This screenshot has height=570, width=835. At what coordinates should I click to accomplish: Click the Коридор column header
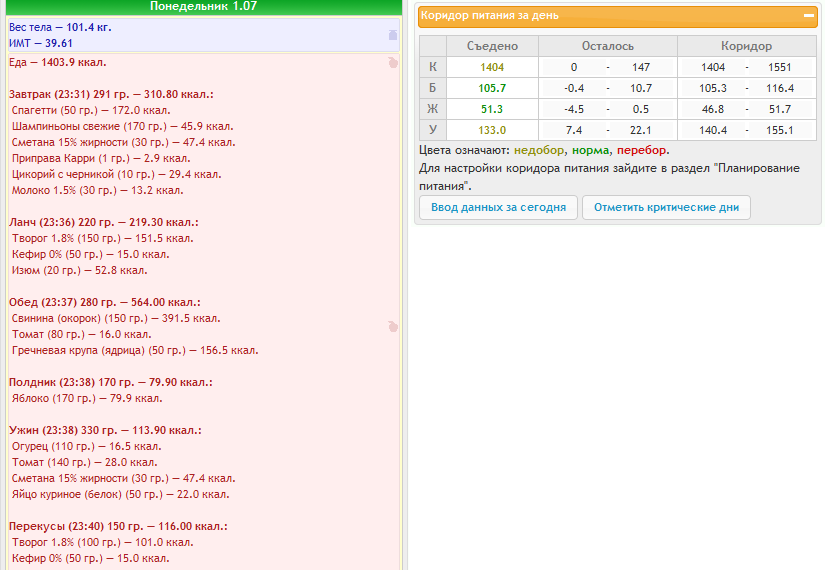point(747,46)
